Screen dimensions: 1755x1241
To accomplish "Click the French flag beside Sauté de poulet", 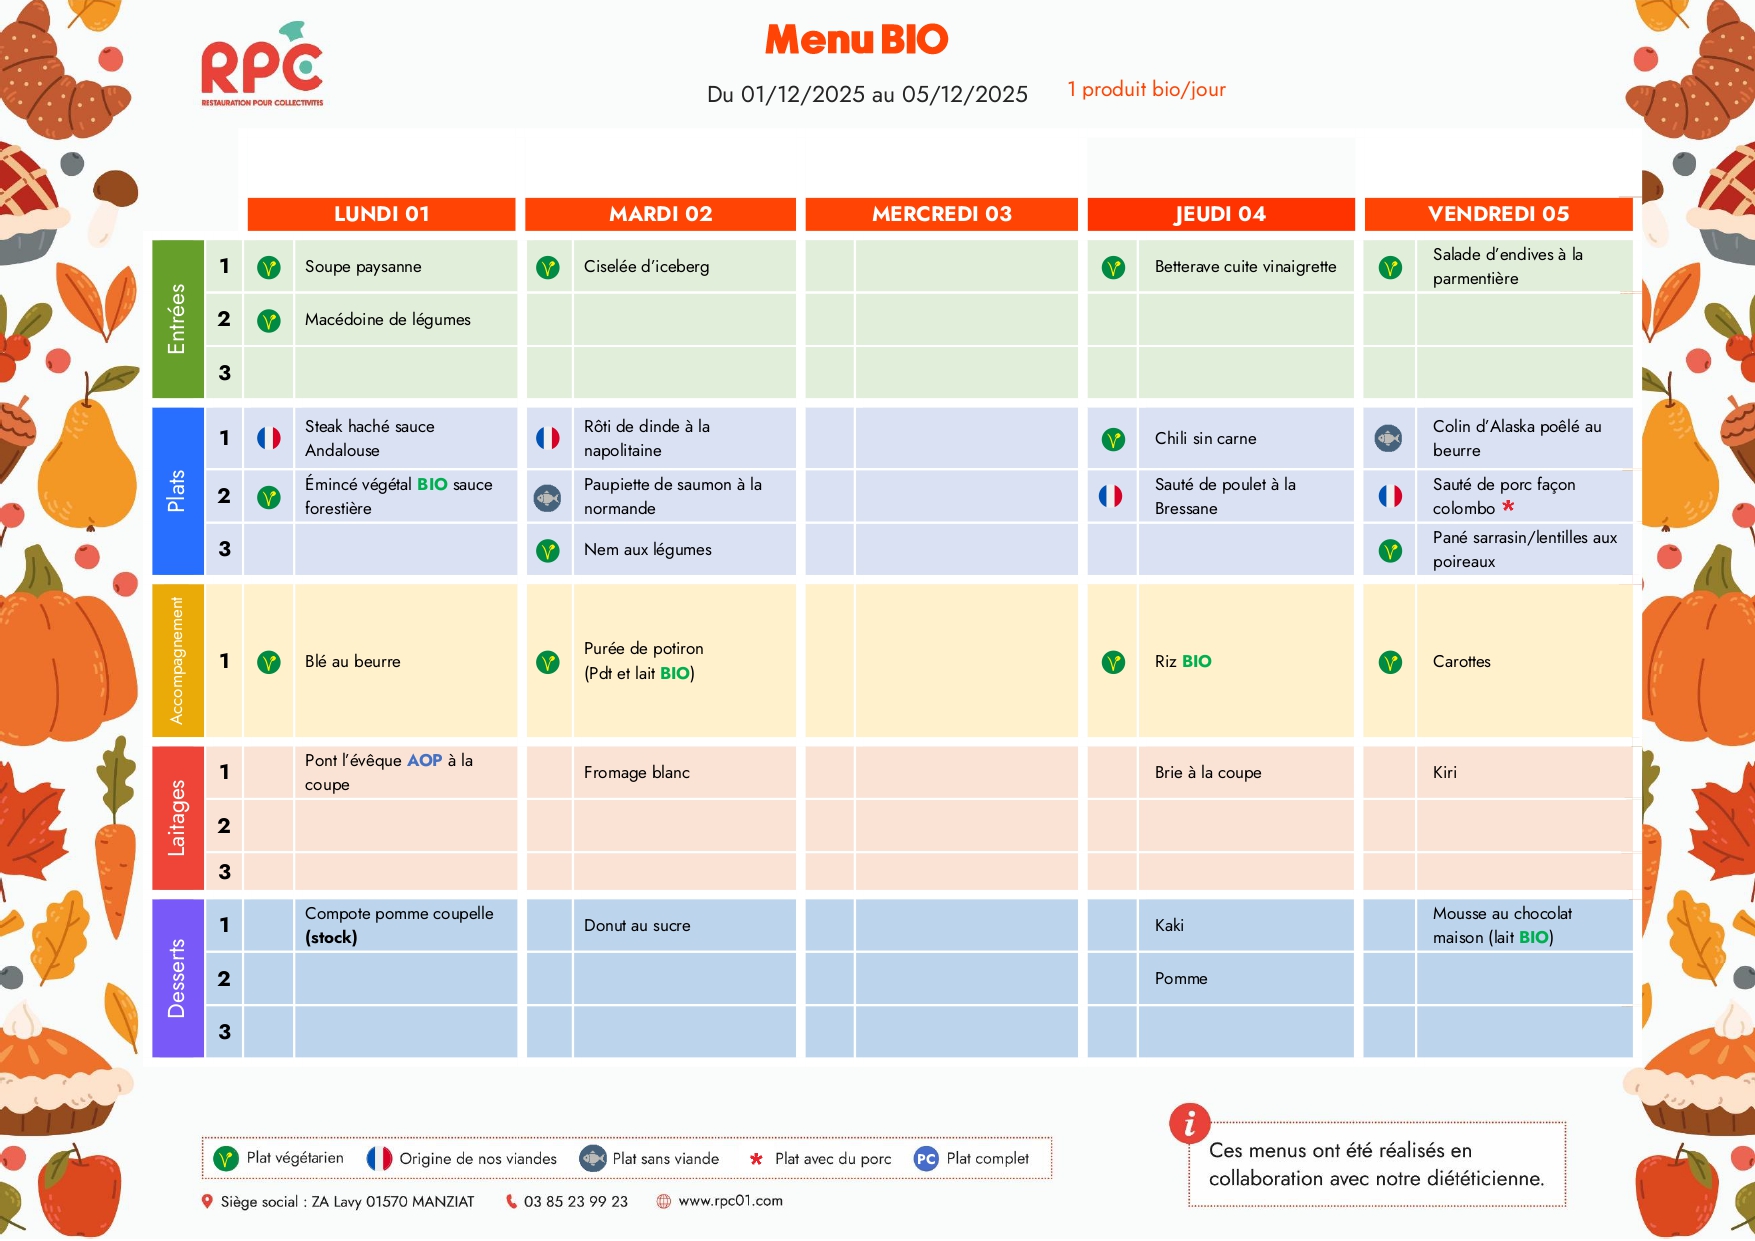I will tap(1110, 496).
